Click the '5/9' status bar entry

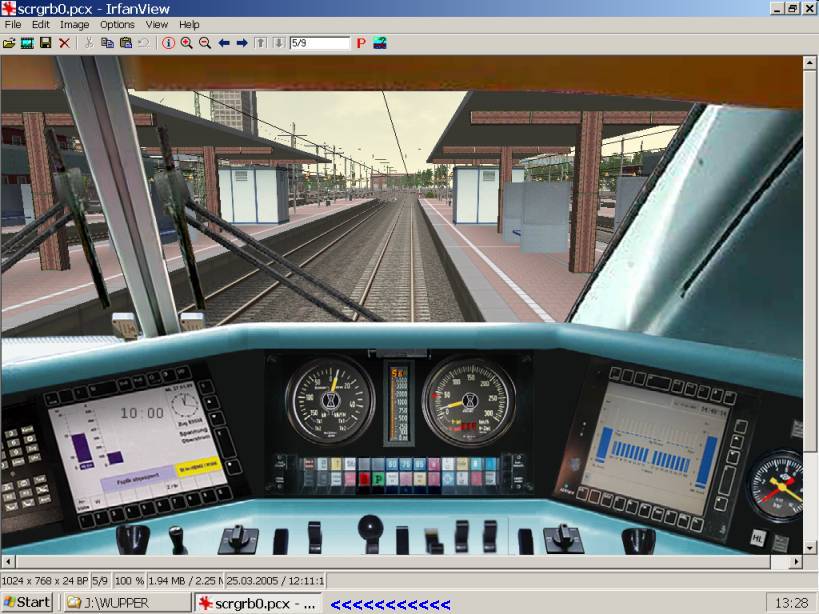(100, 581)
